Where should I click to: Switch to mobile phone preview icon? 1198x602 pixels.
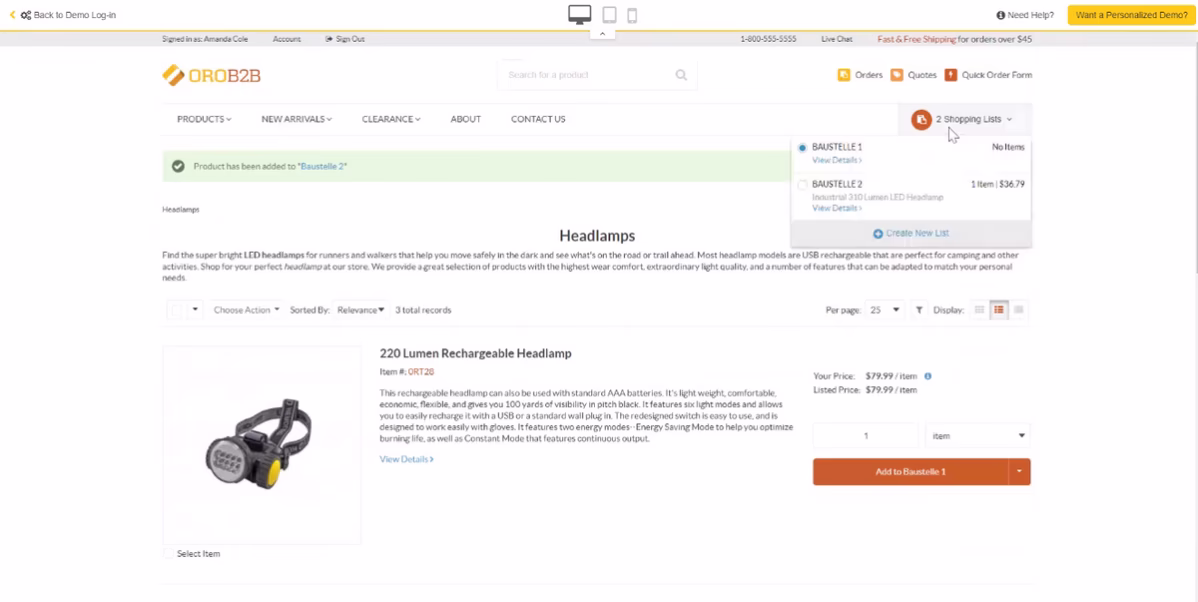[x=632, y=15]
